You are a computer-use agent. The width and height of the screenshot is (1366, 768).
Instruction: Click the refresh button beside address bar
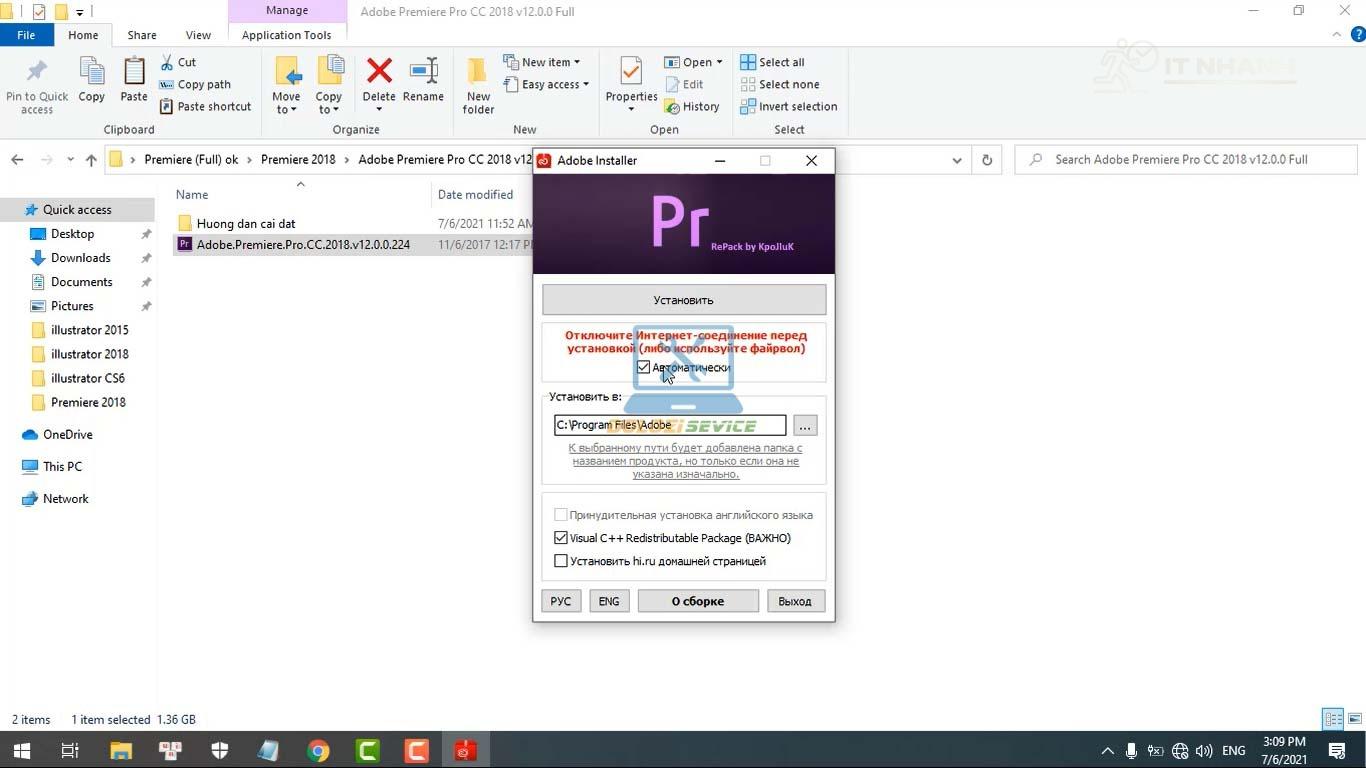pos(987,160)
